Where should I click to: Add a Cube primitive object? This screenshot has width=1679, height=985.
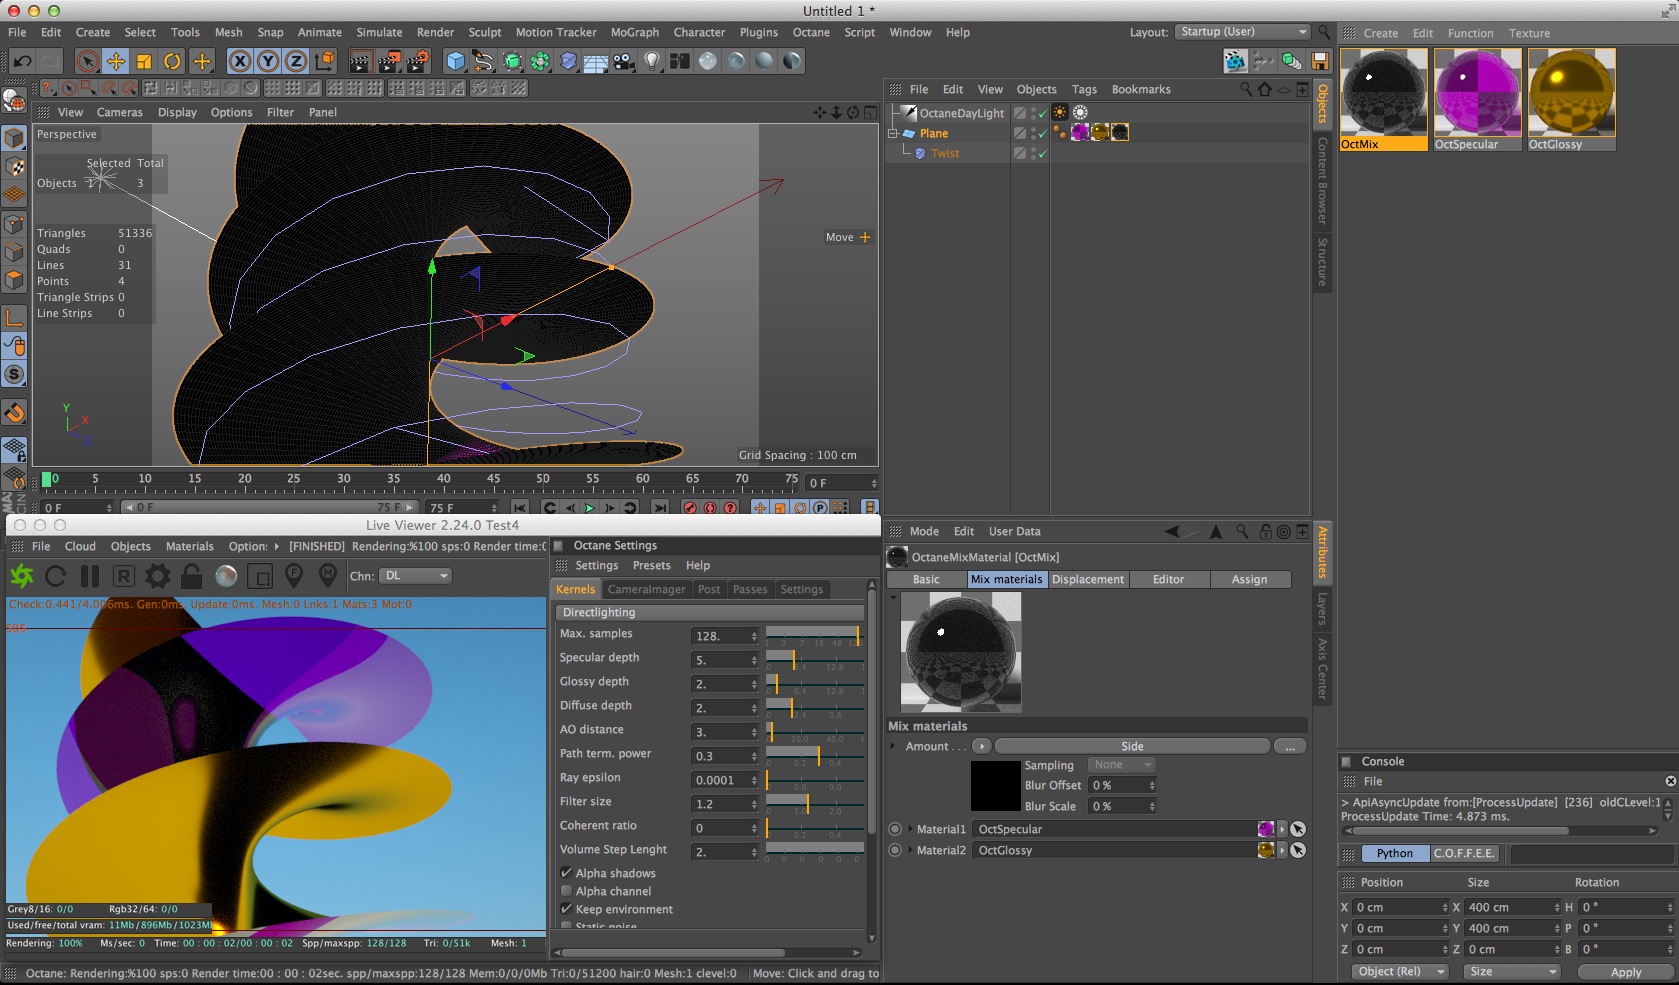(456, 61)
